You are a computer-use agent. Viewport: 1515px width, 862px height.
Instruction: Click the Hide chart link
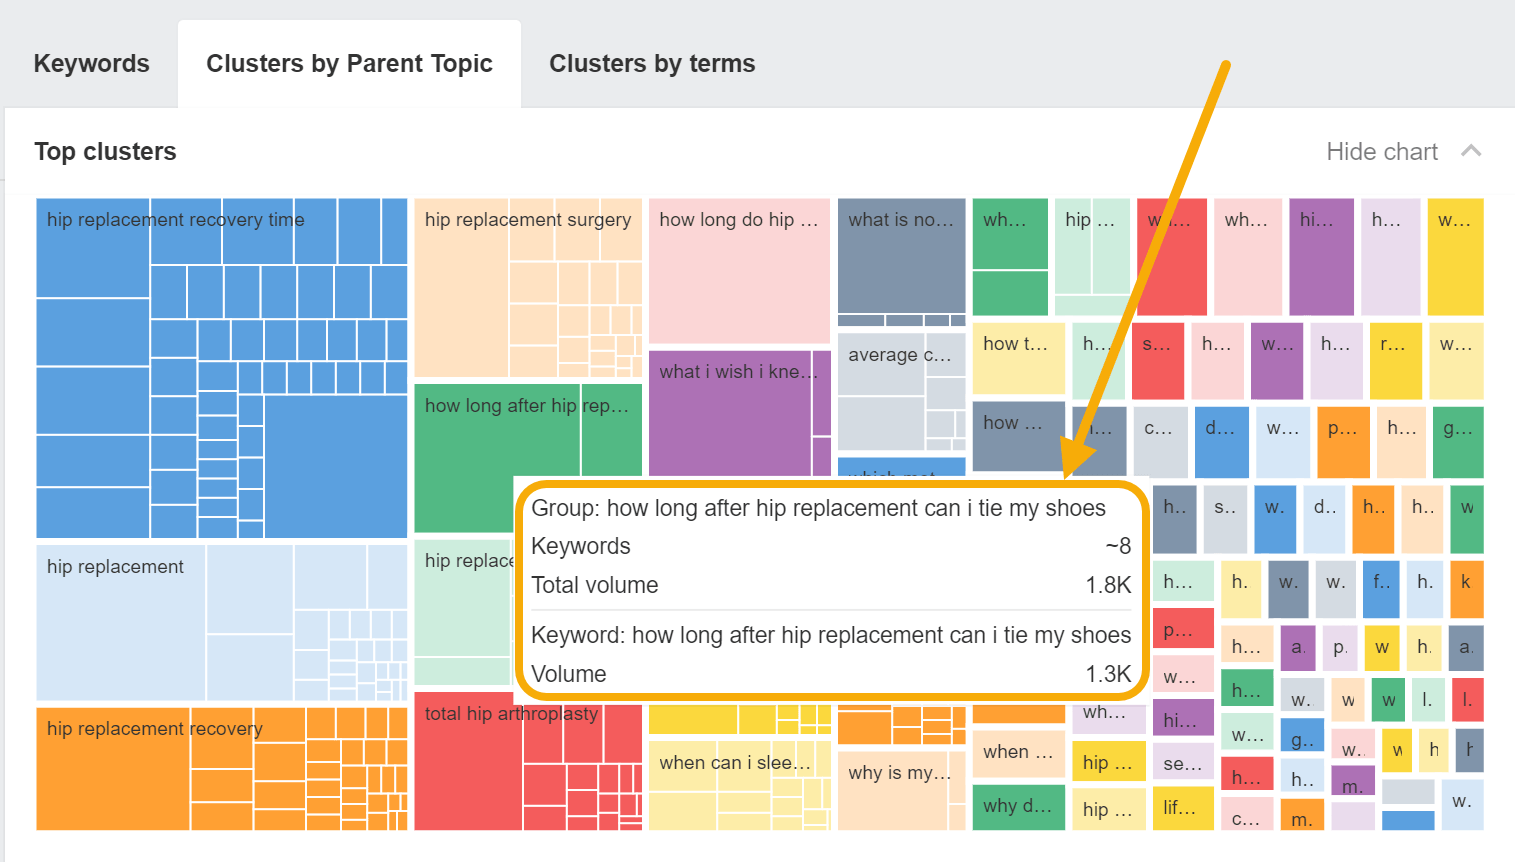[1381, 152]
